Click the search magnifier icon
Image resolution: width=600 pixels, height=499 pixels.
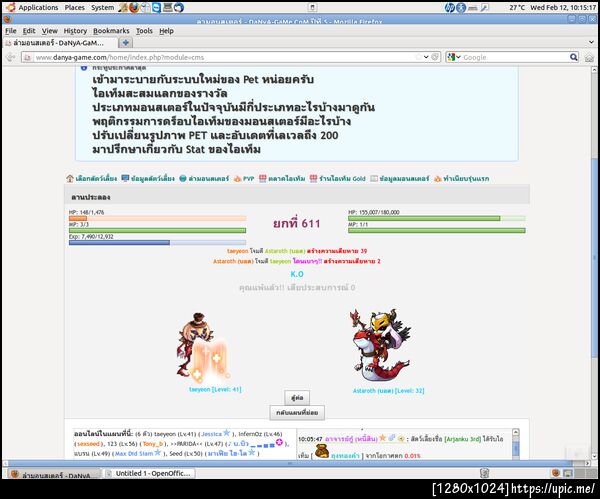point(574,57)
